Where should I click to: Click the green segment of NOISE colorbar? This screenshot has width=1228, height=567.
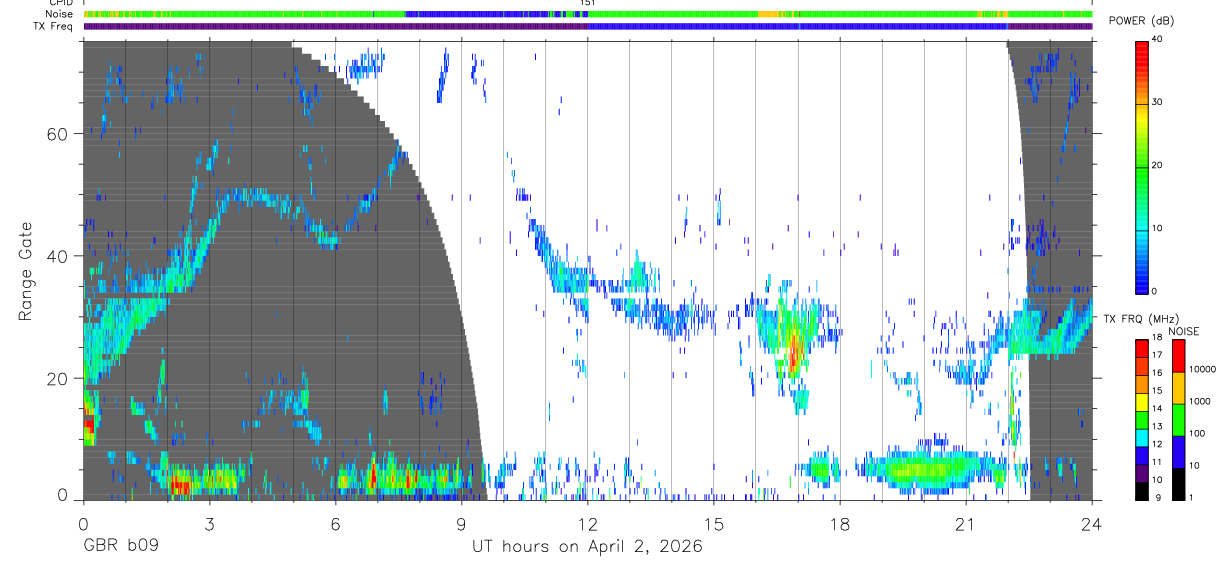click(1178, 420)
